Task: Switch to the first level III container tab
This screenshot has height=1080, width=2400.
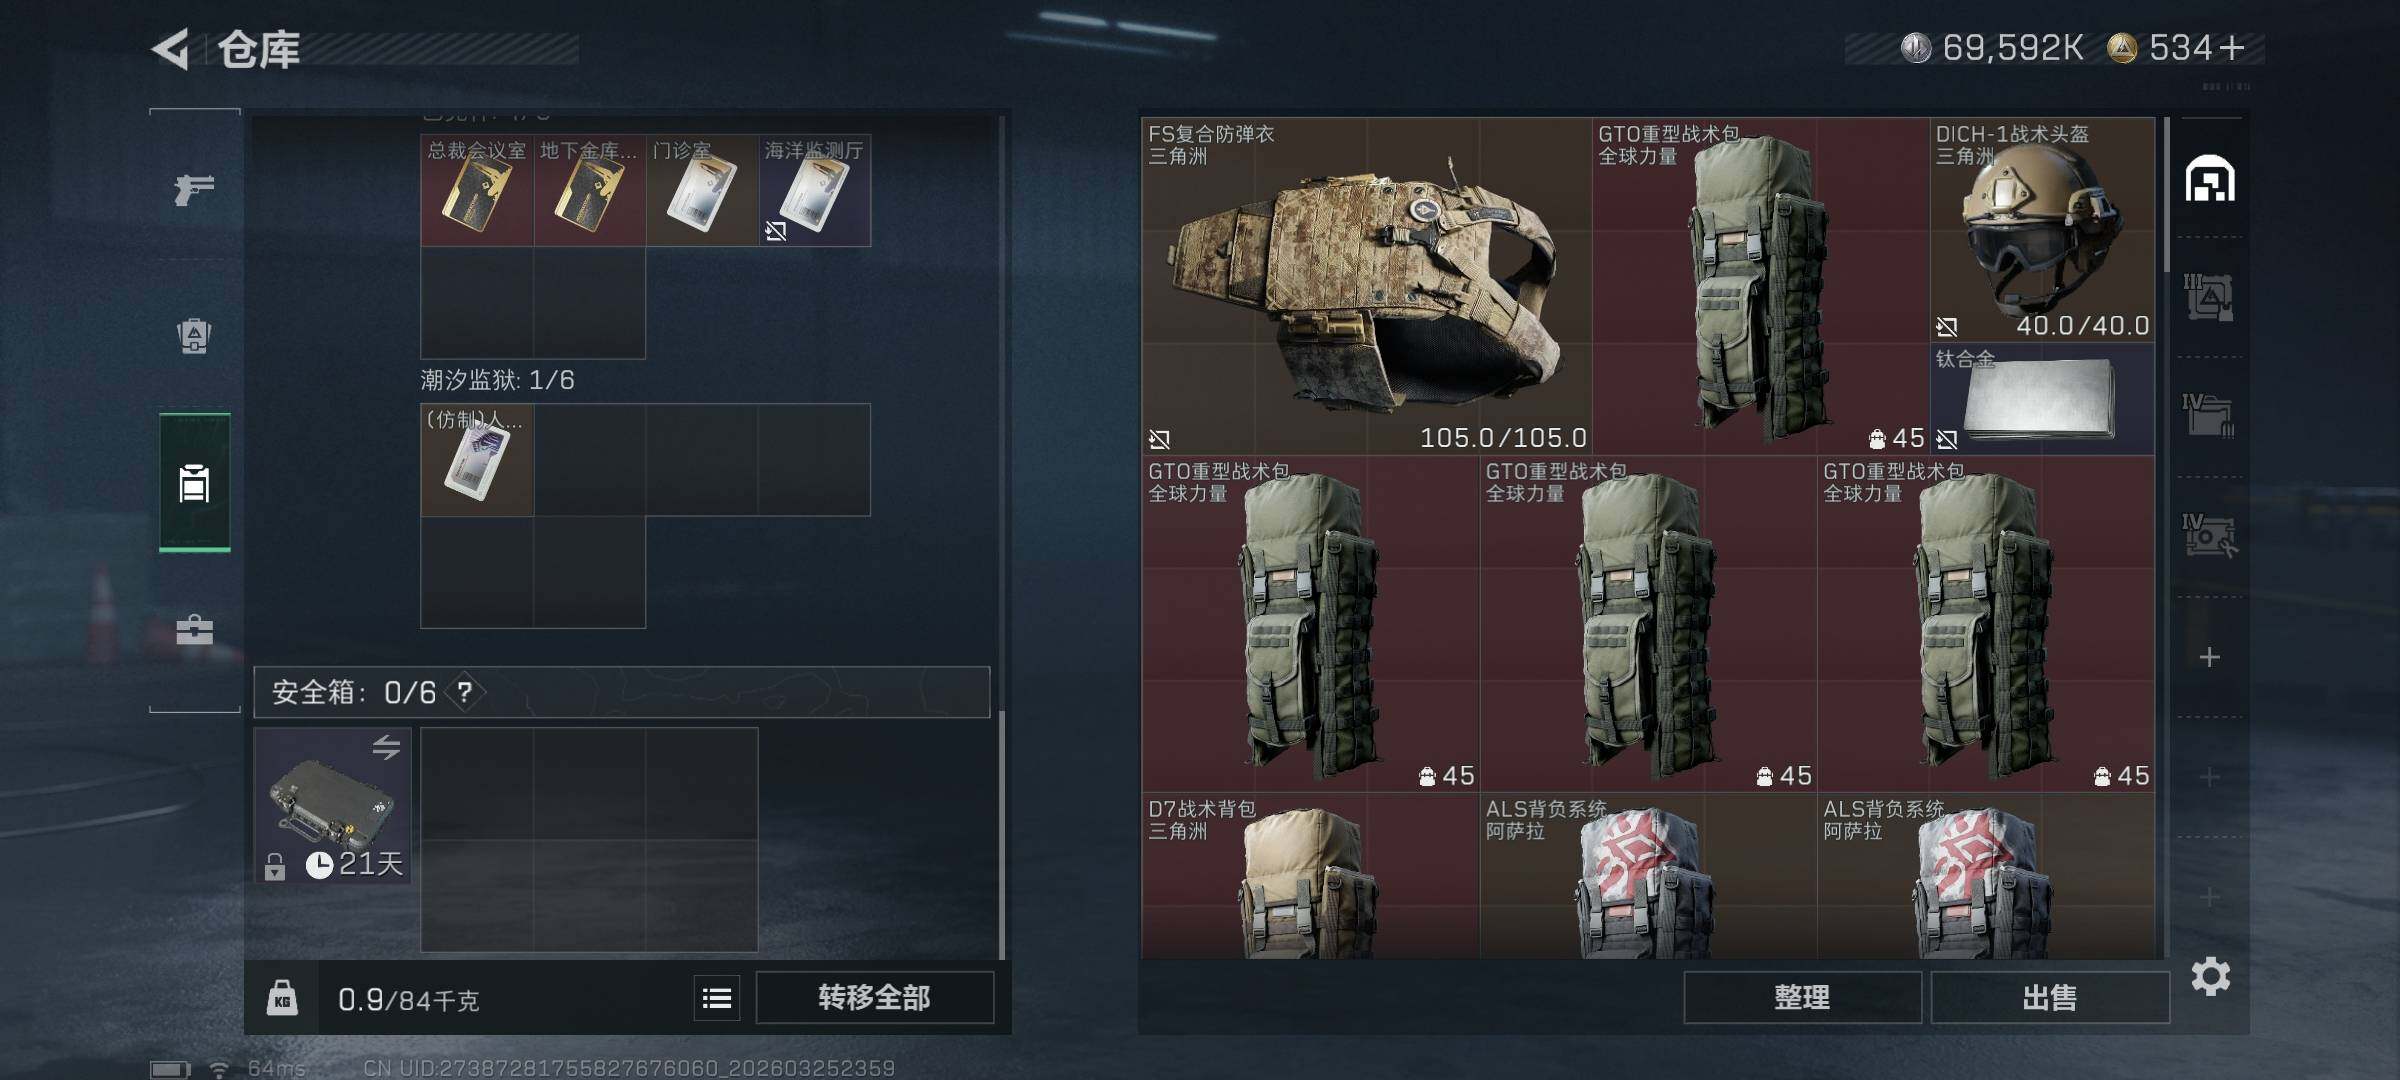Action: click(x=2209, y=297)
